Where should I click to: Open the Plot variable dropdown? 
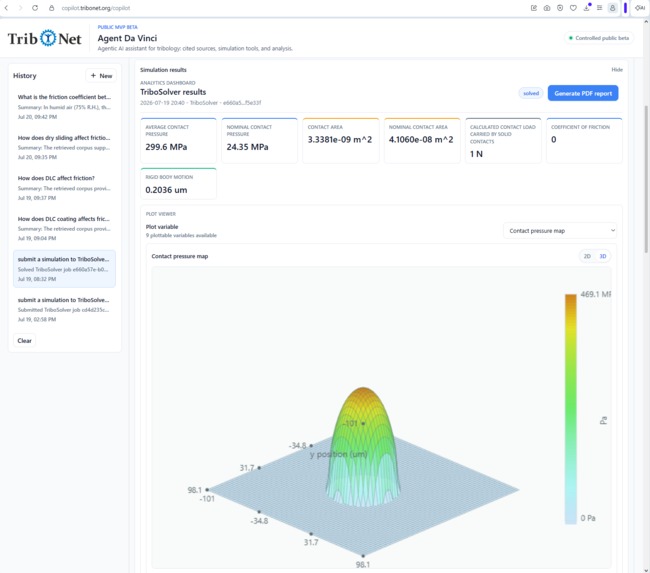click(560, 231)
